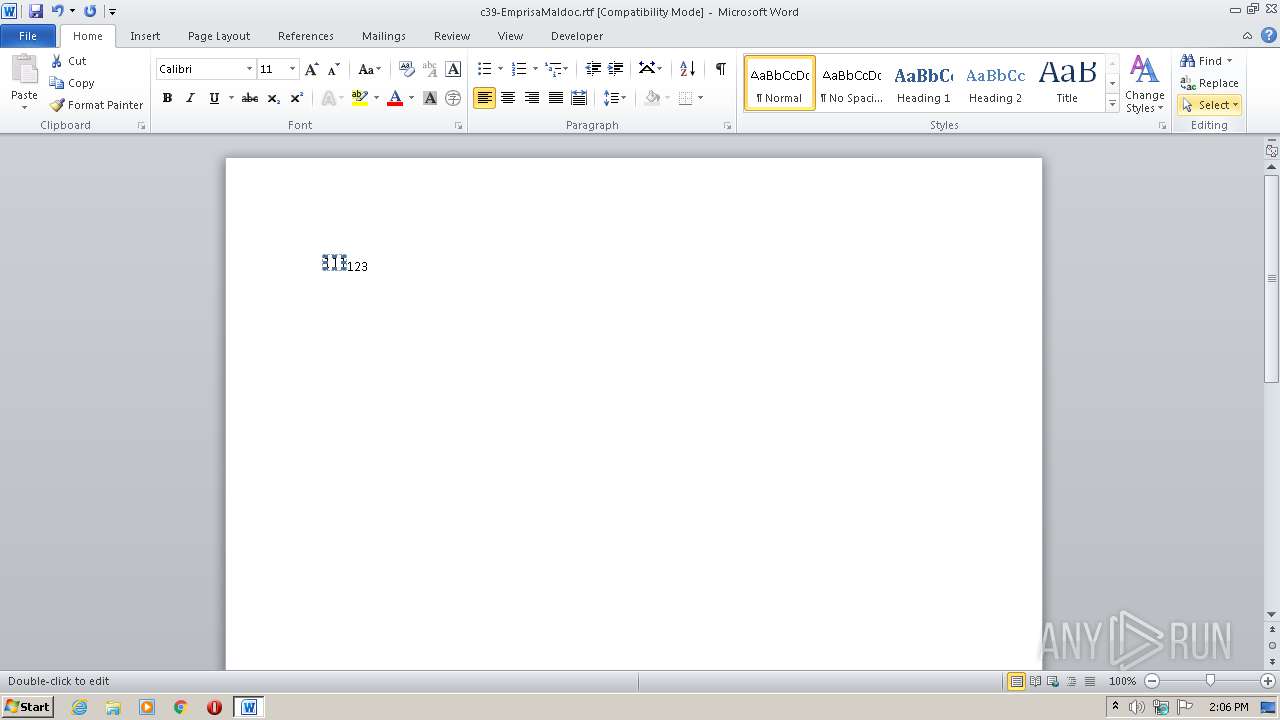Decrease paragraph indent

(593, 69)
